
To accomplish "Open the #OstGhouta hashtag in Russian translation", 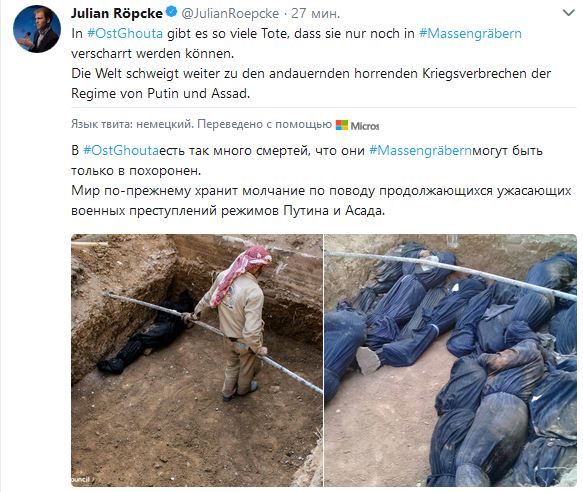I will coord(121,151).
